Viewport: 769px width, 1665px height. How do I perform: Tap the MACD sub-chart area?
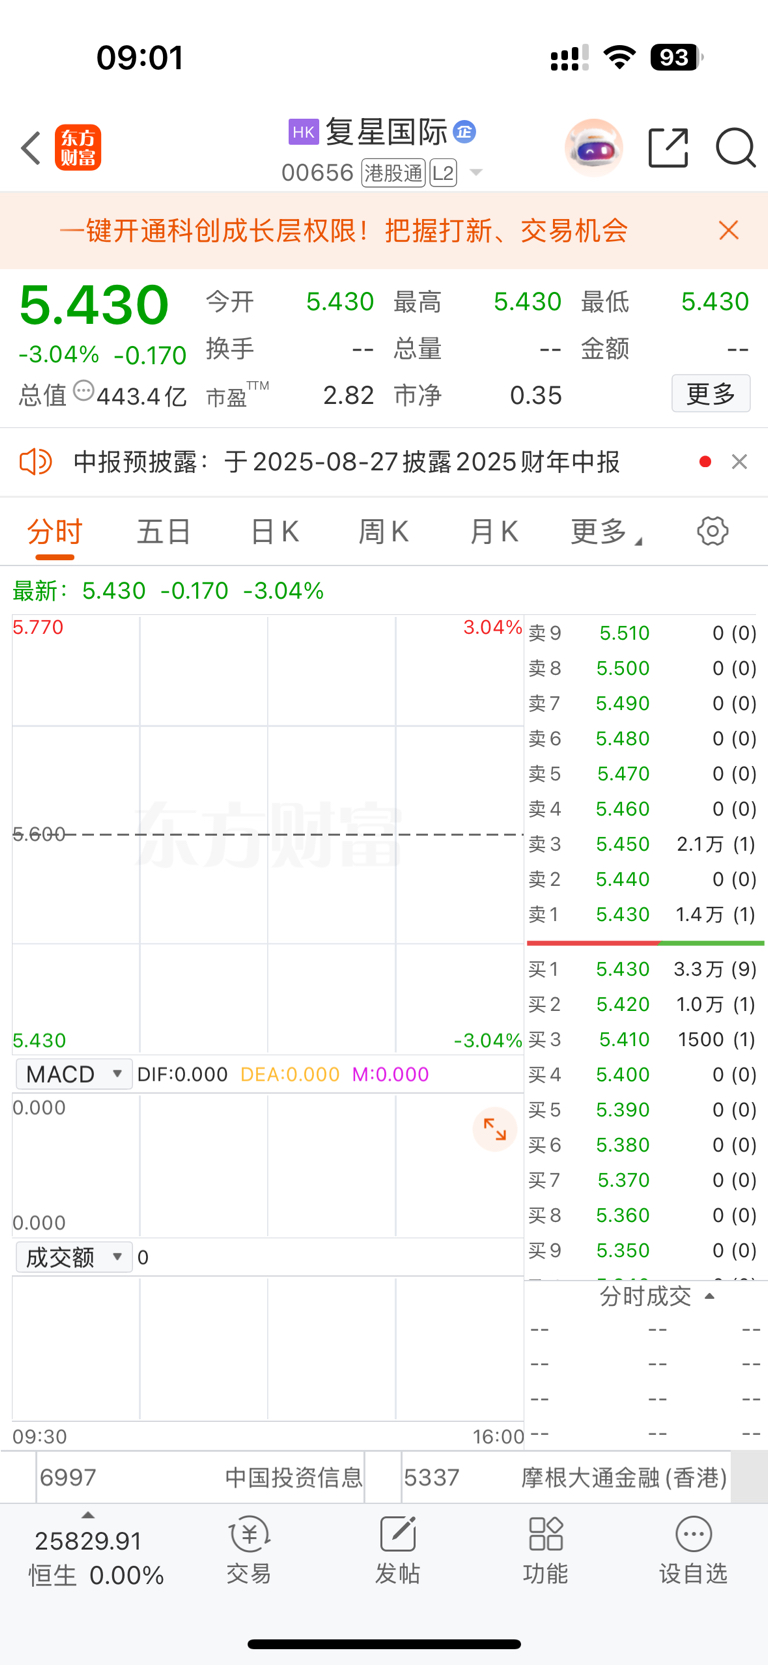(x=268, y=1165)
